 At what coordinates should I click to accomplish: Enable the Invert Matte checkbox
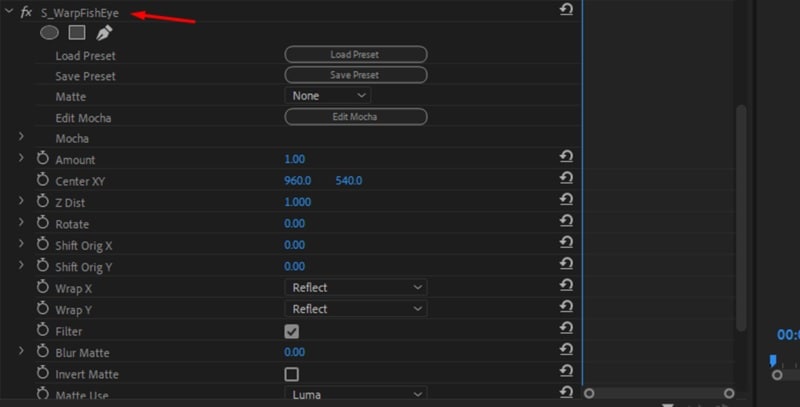click(291, 374)
